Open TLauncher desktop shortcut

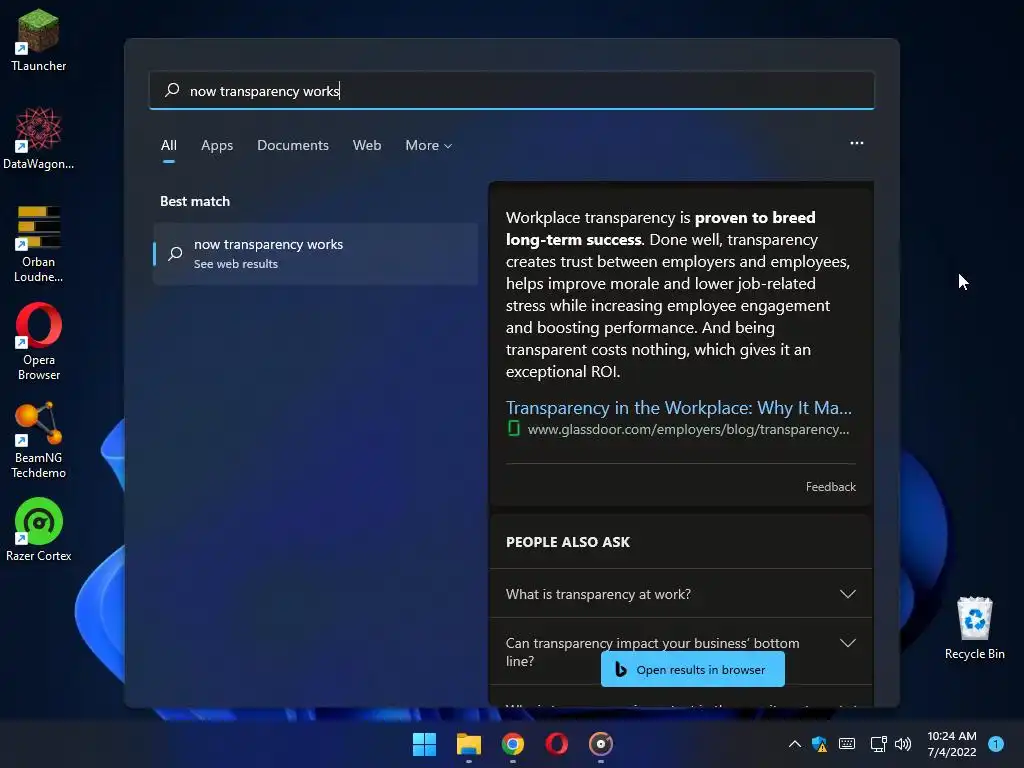pos(39,40)
